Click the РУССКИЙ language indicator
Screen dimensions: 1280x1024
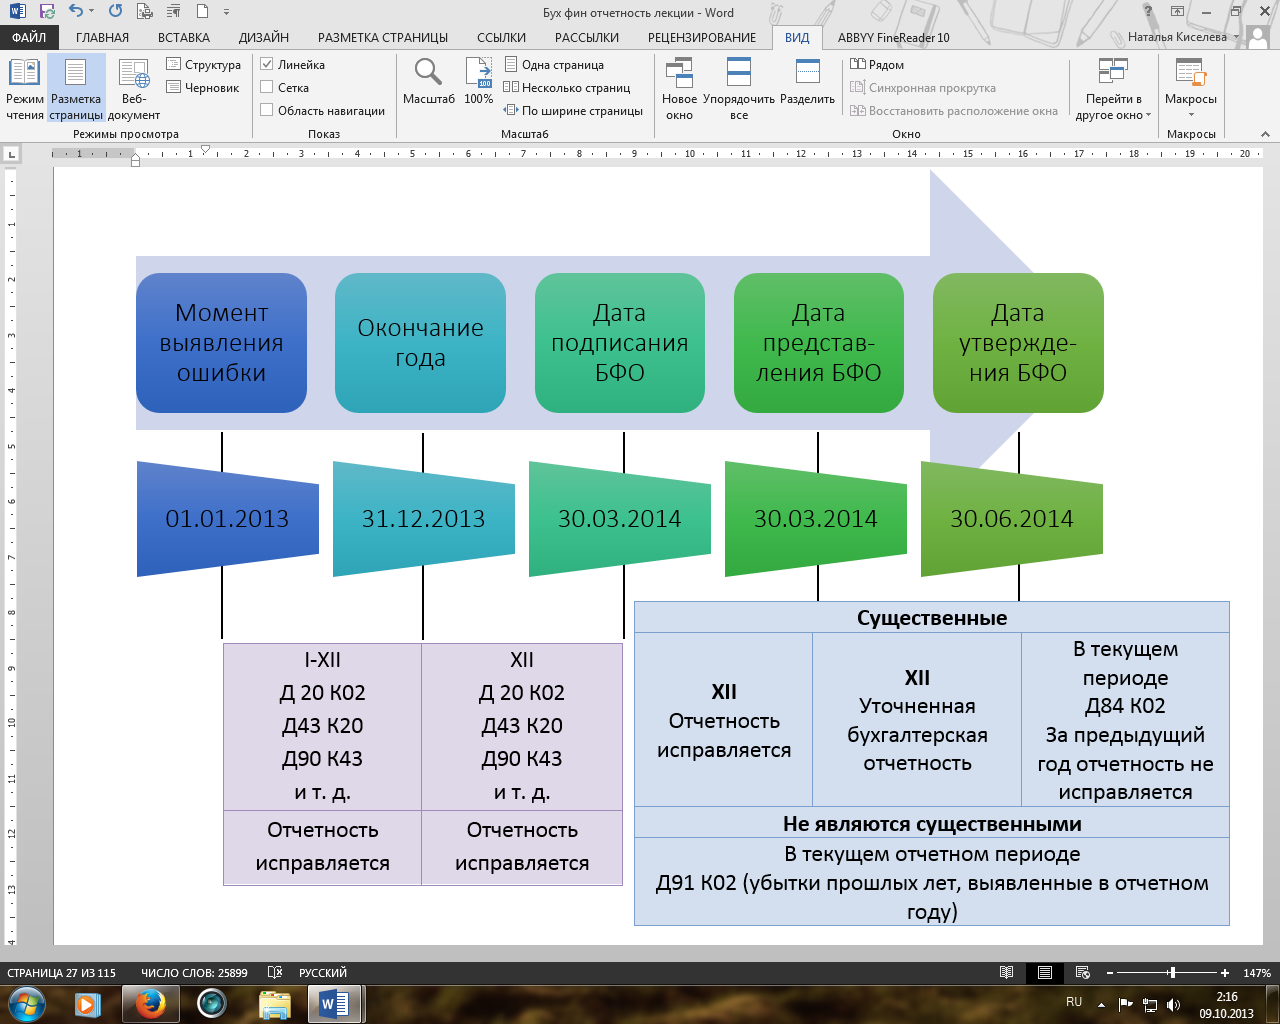click(x=323, y=972)
